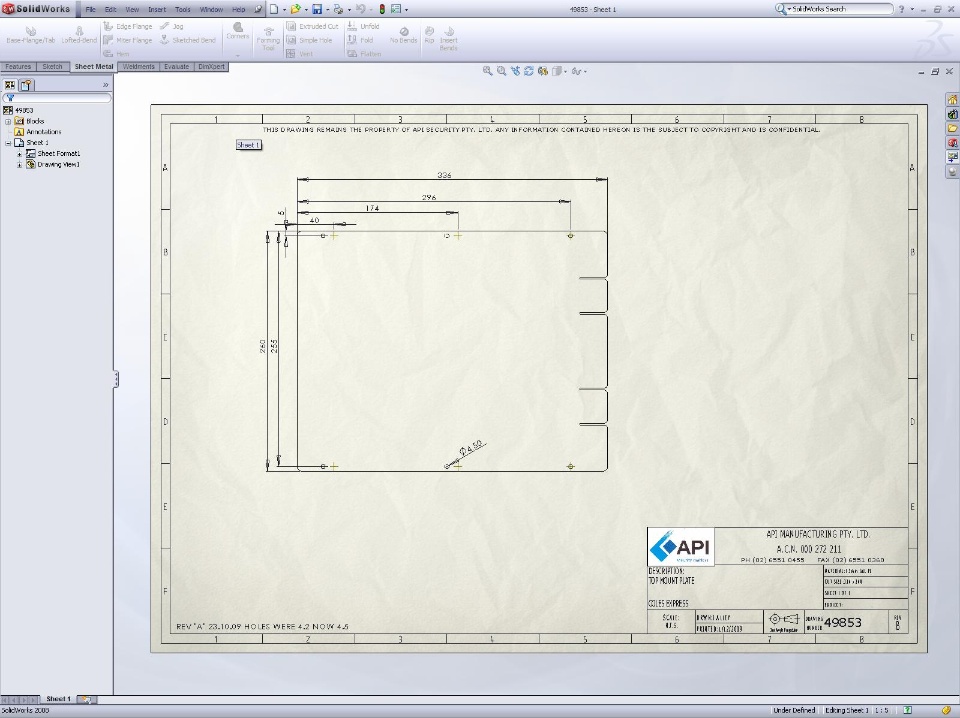The height and width of the screenshot is (718, 960).
Task: Click the Save icon in the toolbar
Action: click(317, 9)
